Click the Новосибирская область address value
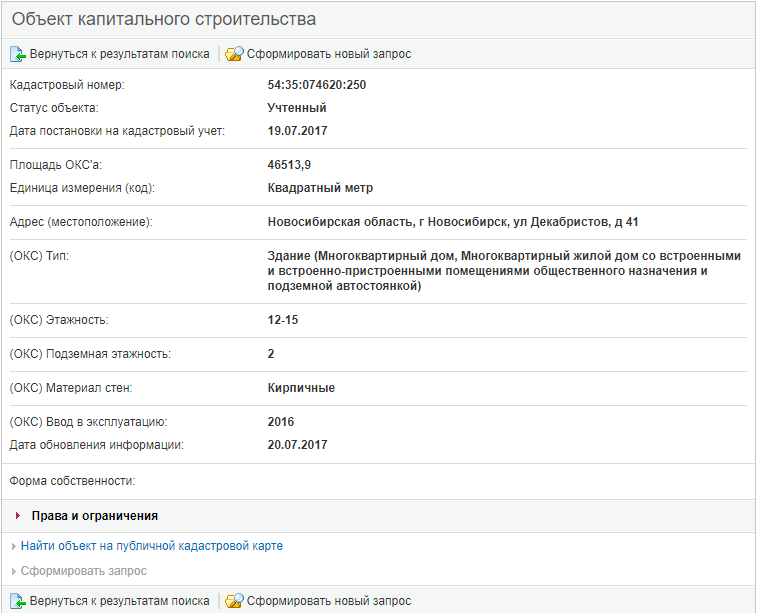The height and width of the screenshot is (613, 760). pyautogui.click(x=452, y=222)
